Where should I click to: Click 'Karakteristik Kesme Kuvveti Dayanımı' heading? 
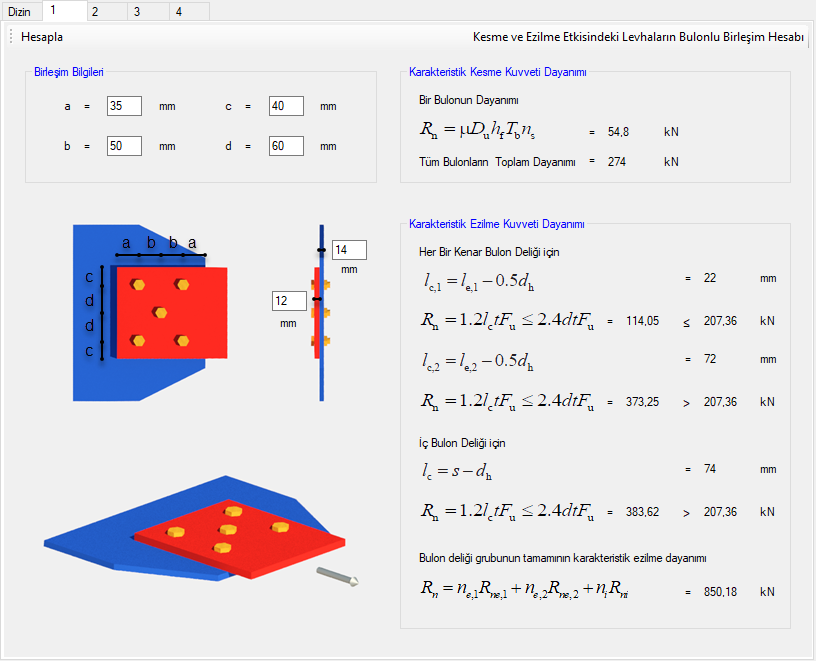coord(498,72)
